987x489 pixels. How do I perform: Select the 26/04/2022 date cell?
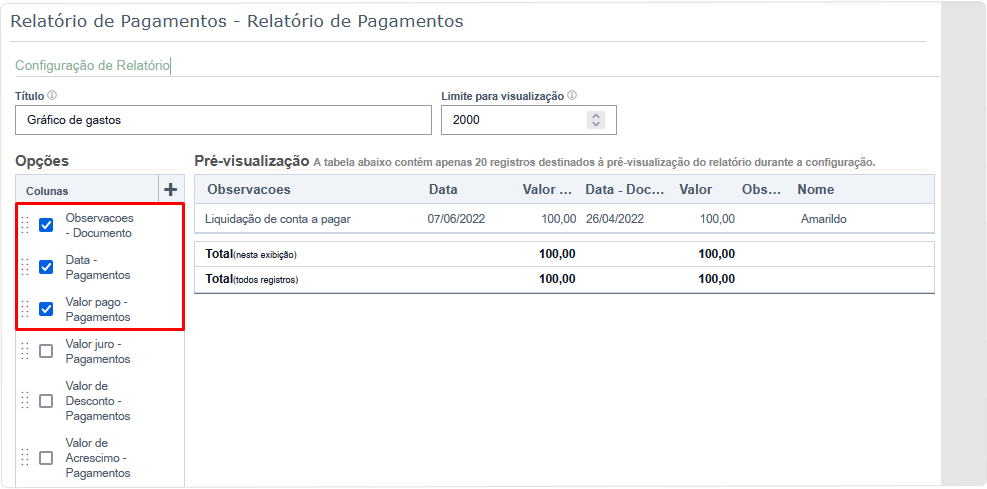(x=614, y=219)
